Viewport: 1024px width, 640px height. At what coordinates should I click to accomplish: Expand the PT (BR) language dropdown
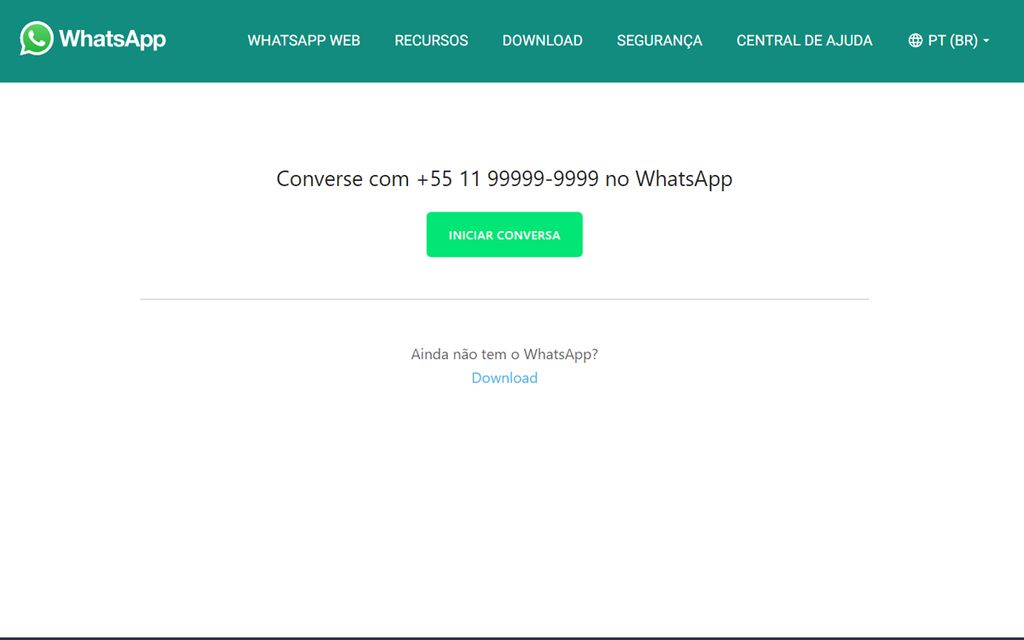(959, 40)
